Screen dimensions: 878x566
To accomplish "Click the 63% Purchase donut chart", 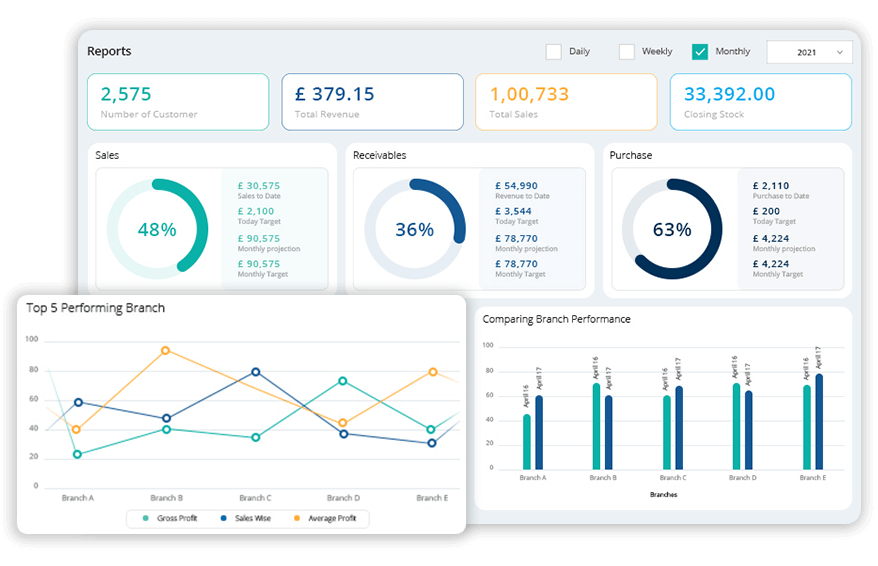I will click(x=672, y=229).
